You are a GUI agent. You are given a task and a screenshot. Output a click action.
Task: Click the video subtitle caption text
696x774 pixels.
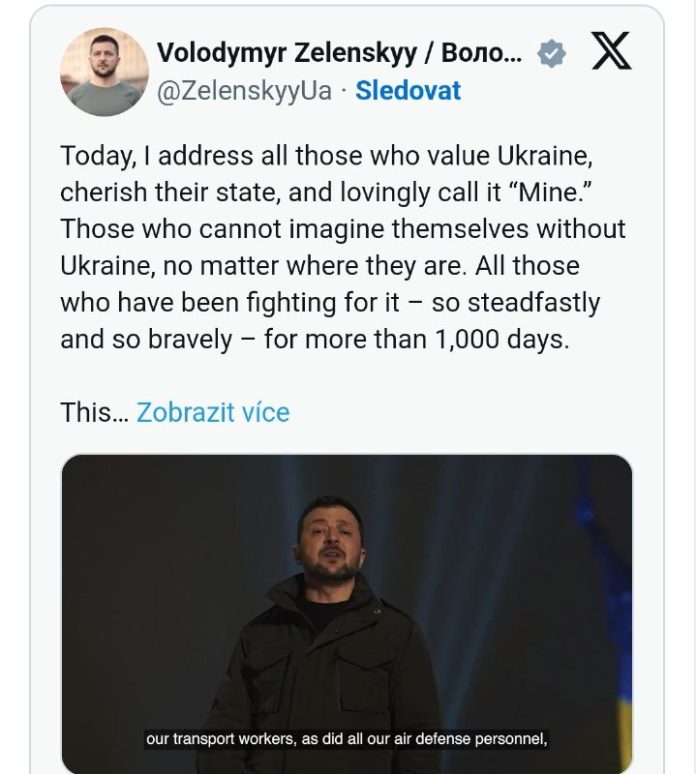(x=347, y=740)
